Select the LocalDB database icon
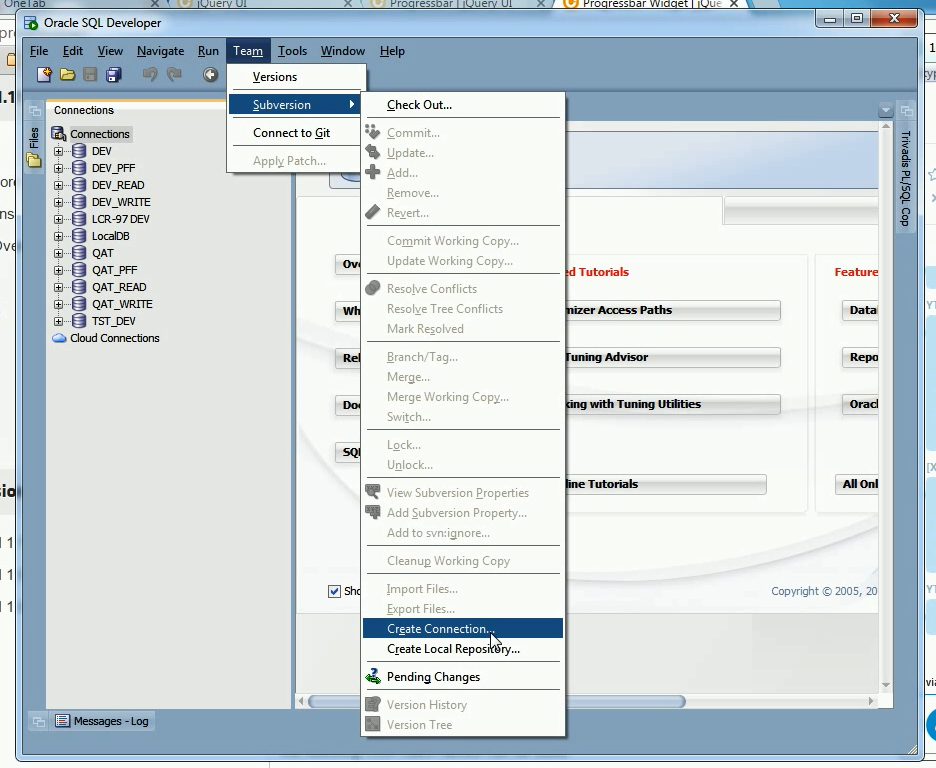936x768 pixels. 79,236
